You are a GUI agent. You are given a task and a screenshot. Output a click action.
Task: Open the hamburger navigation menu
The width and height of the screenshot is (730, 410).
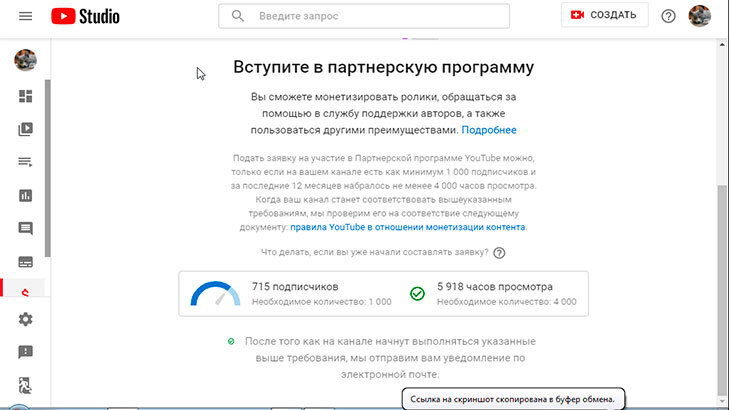25,16
